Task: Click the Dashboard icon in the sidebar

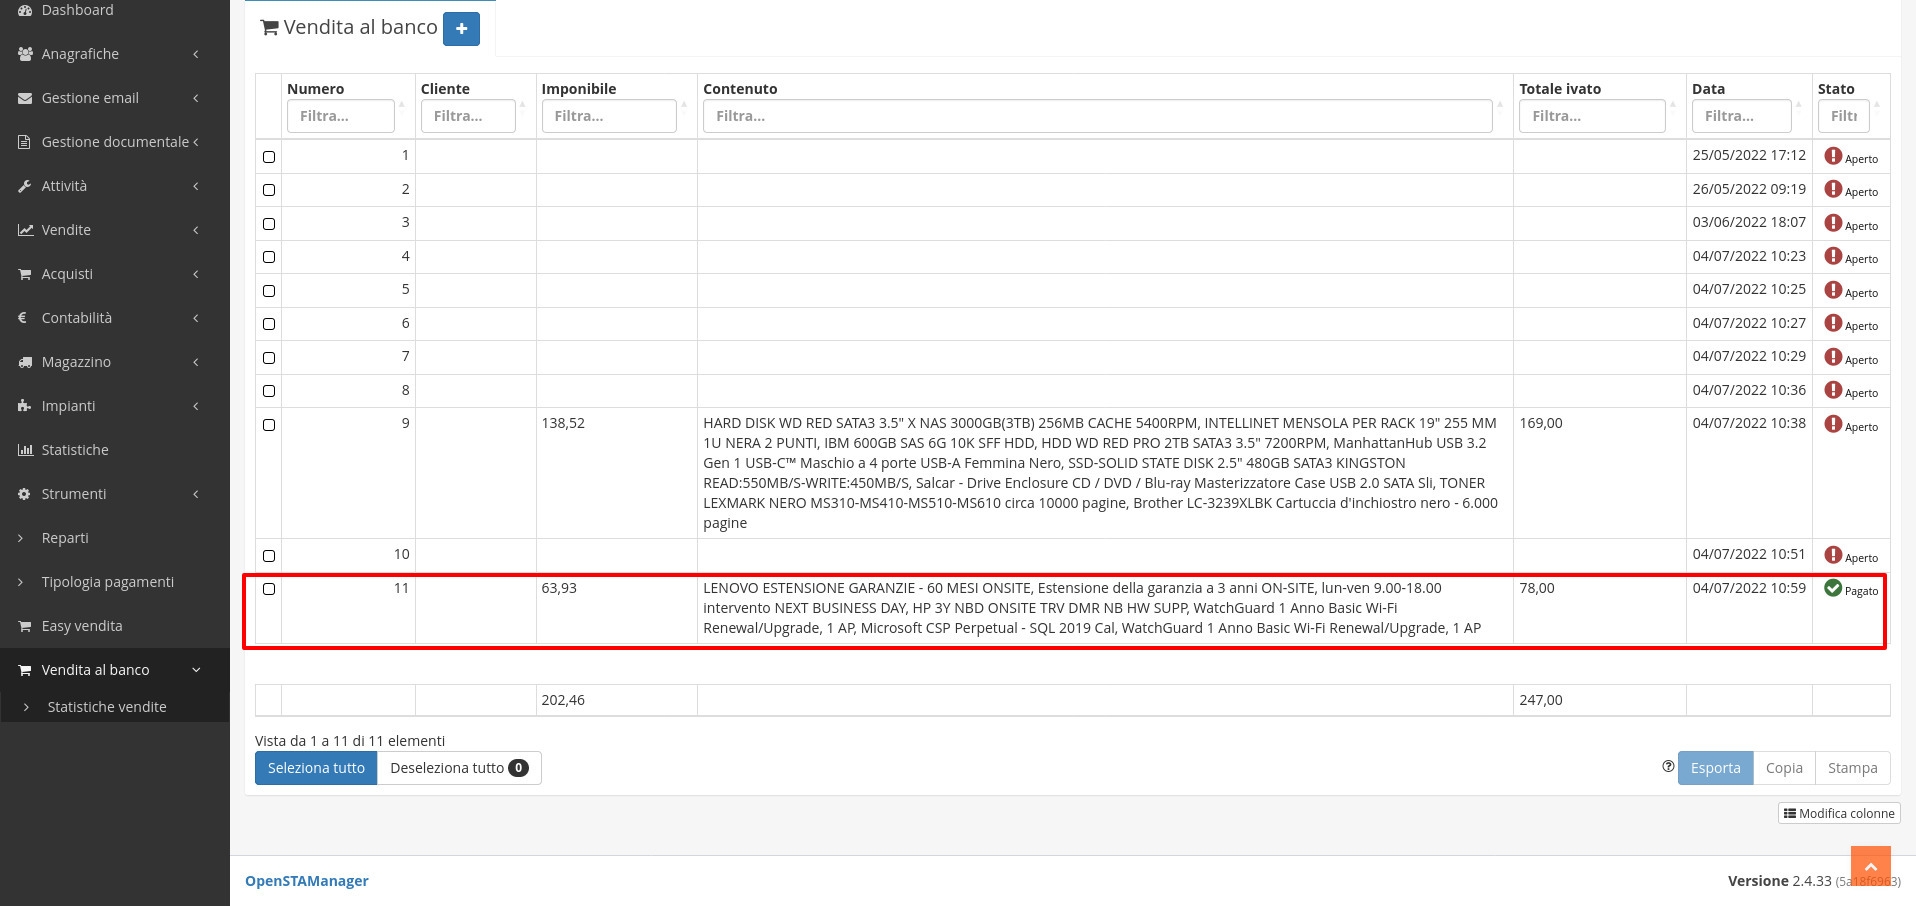Action: tap(25, 10)
